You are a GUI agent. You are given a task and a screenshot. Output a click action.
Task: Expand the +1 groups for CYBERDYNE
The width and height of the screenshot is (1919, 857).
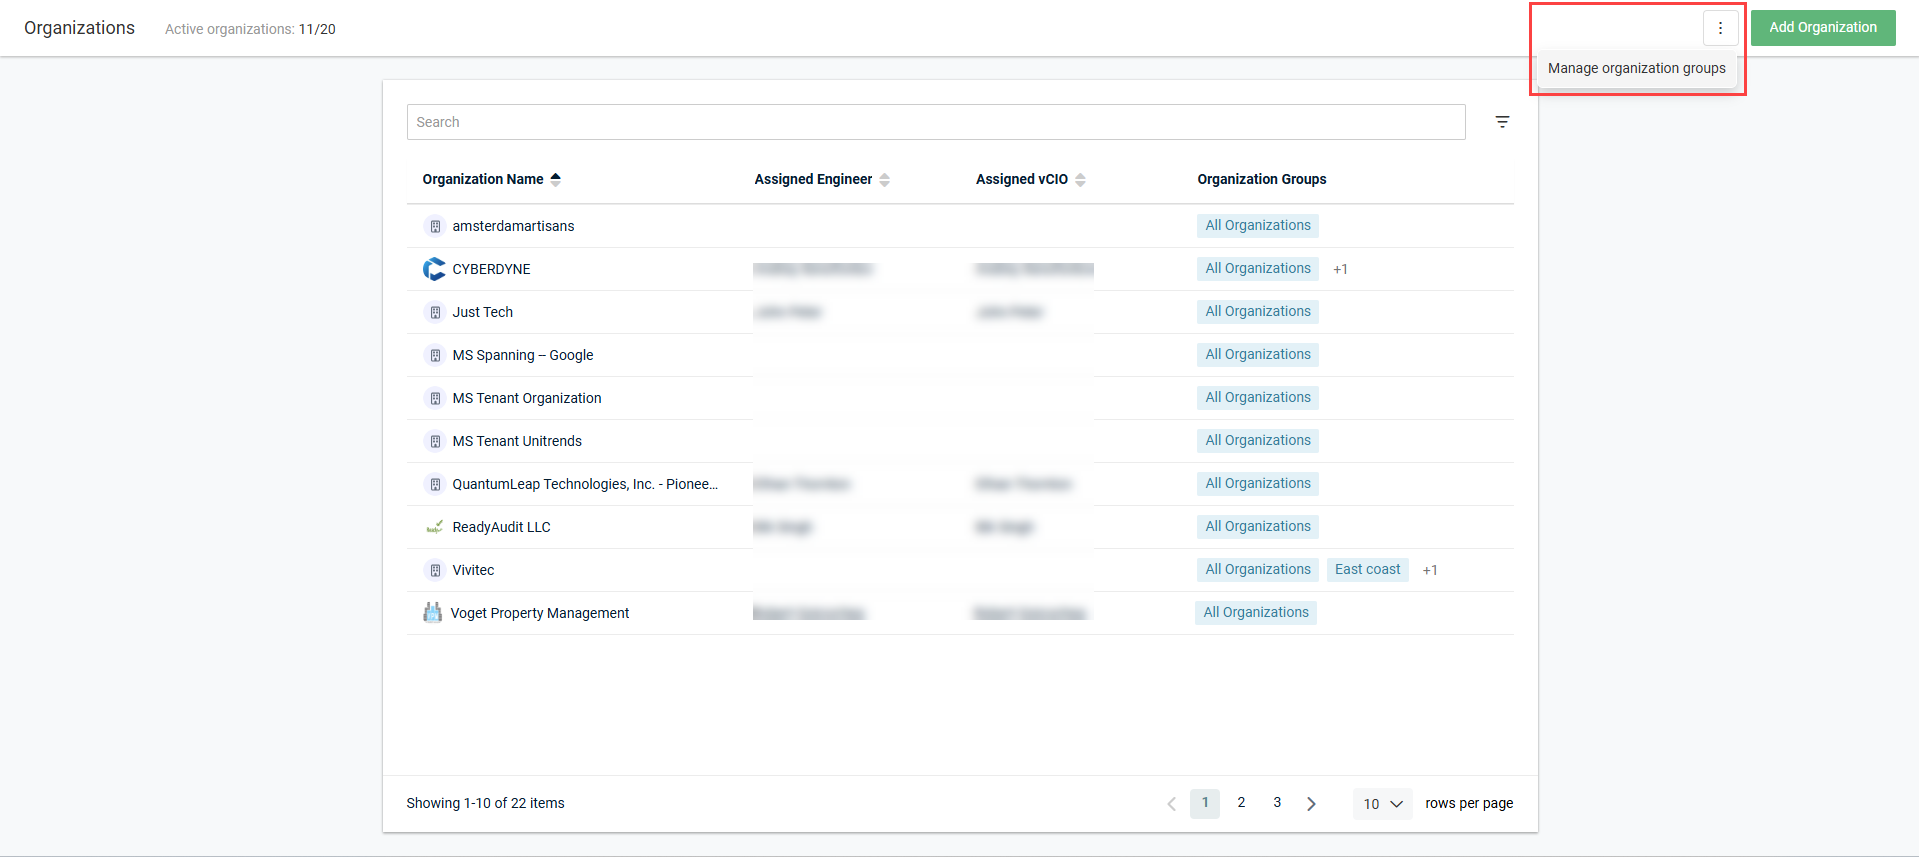pos(1340,269)
